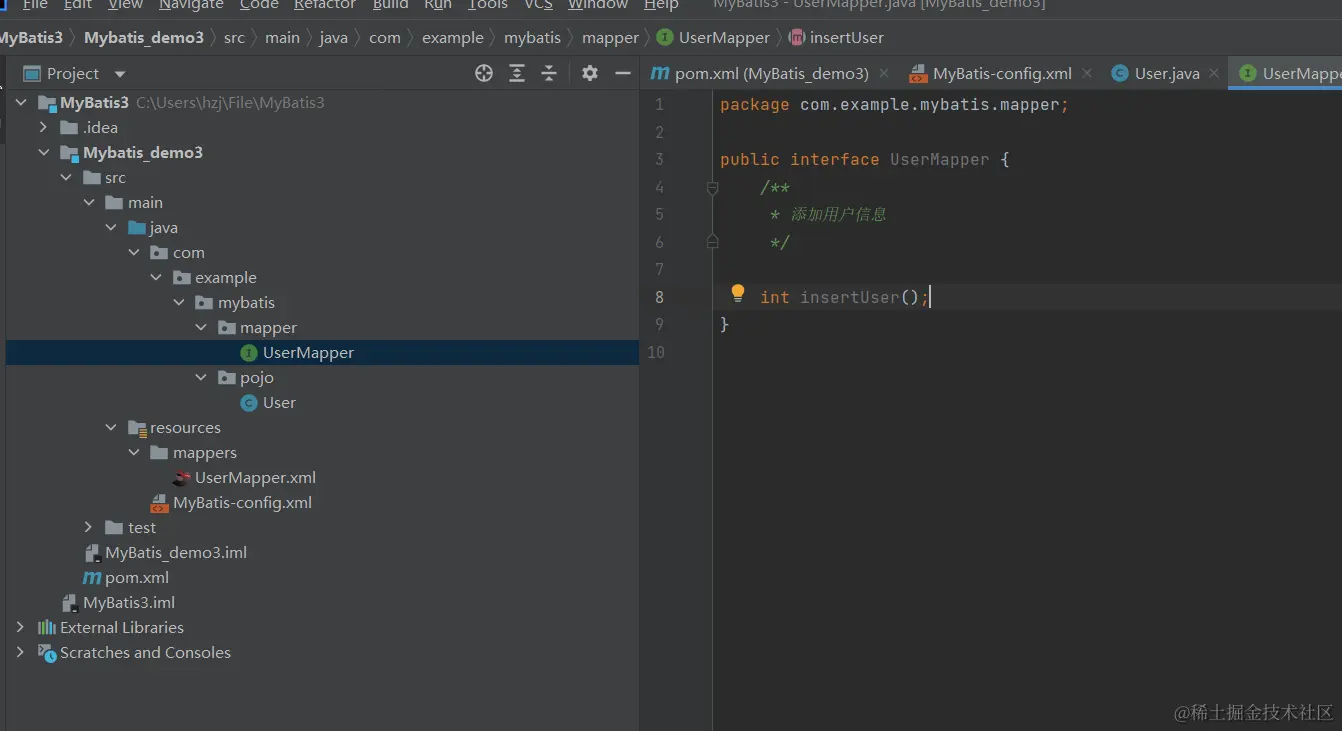
Task: Click the UserMapper.xml file icon
Action: (x=182, y=477)
